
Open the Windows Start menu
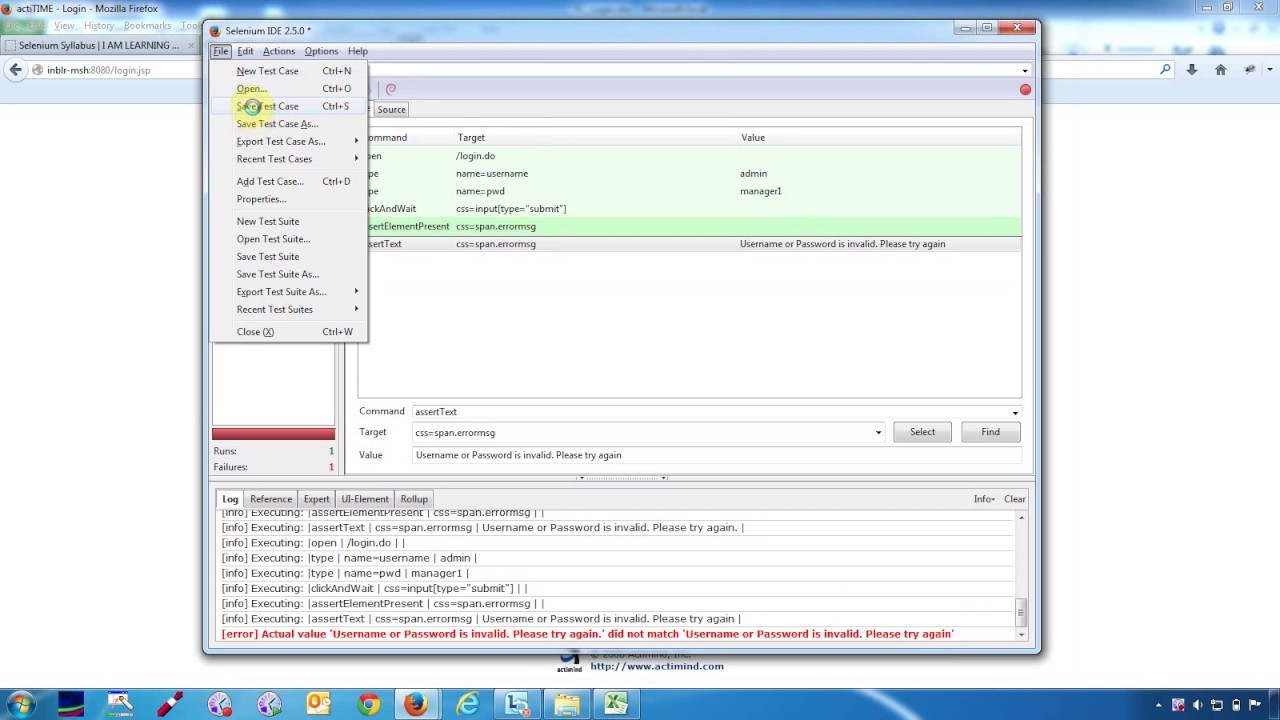(21, 704)
